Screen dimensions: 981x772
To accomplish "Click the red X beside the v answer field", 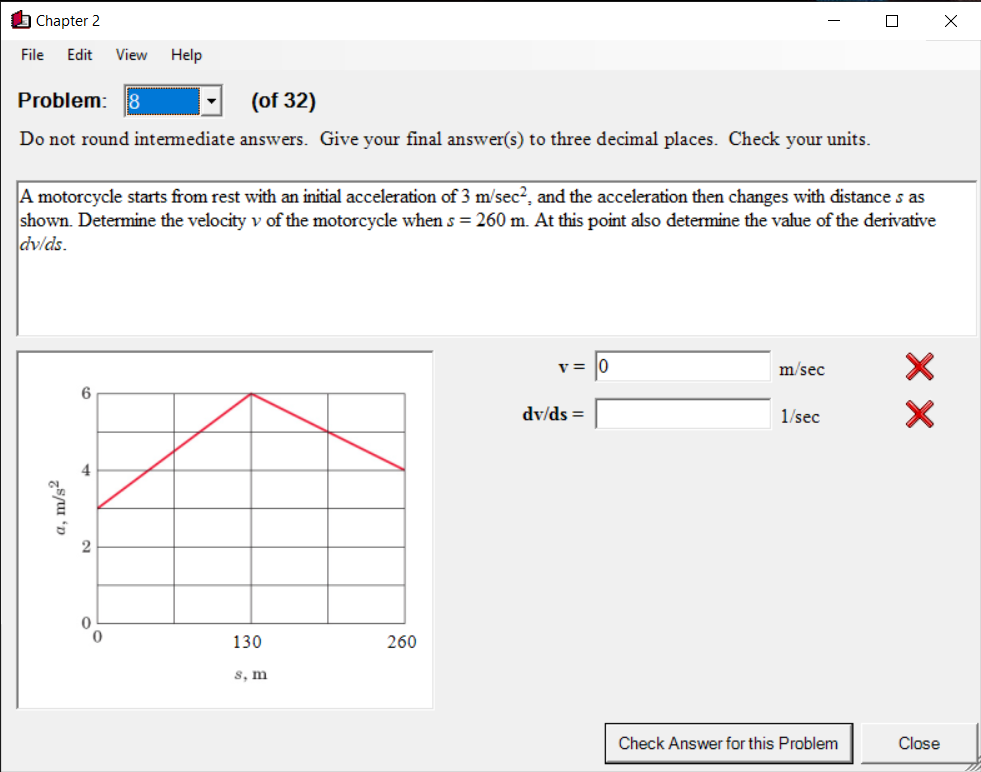I will 918,367.
